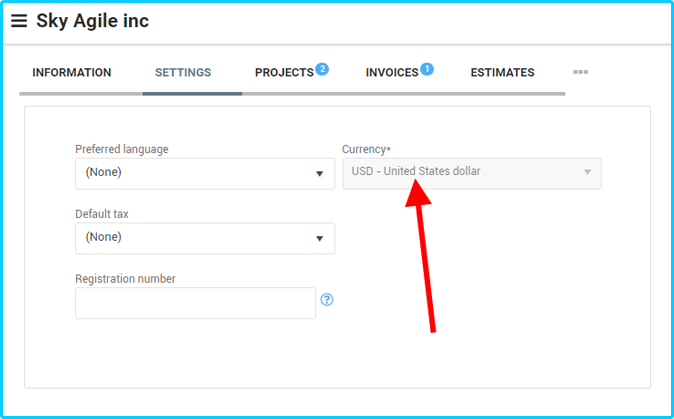This screenshot has width=674, height=419.
Task: Click the Preferred language dropdown arrow
Action: [319, 174]
